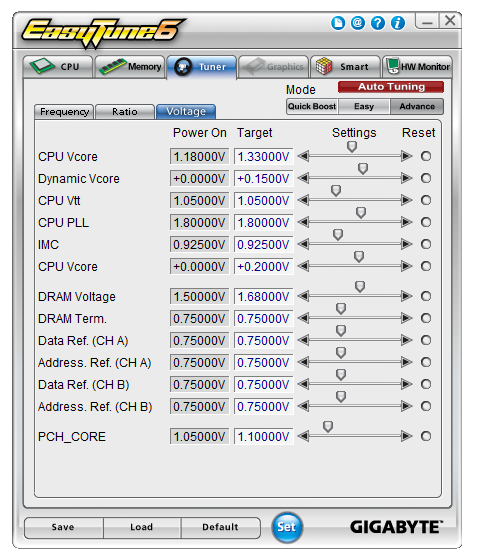This screenshot has height=560, width=481.
Task: Click the right arrow for IMC voltage
Action: pyautogui.click(x=407, y=244)
